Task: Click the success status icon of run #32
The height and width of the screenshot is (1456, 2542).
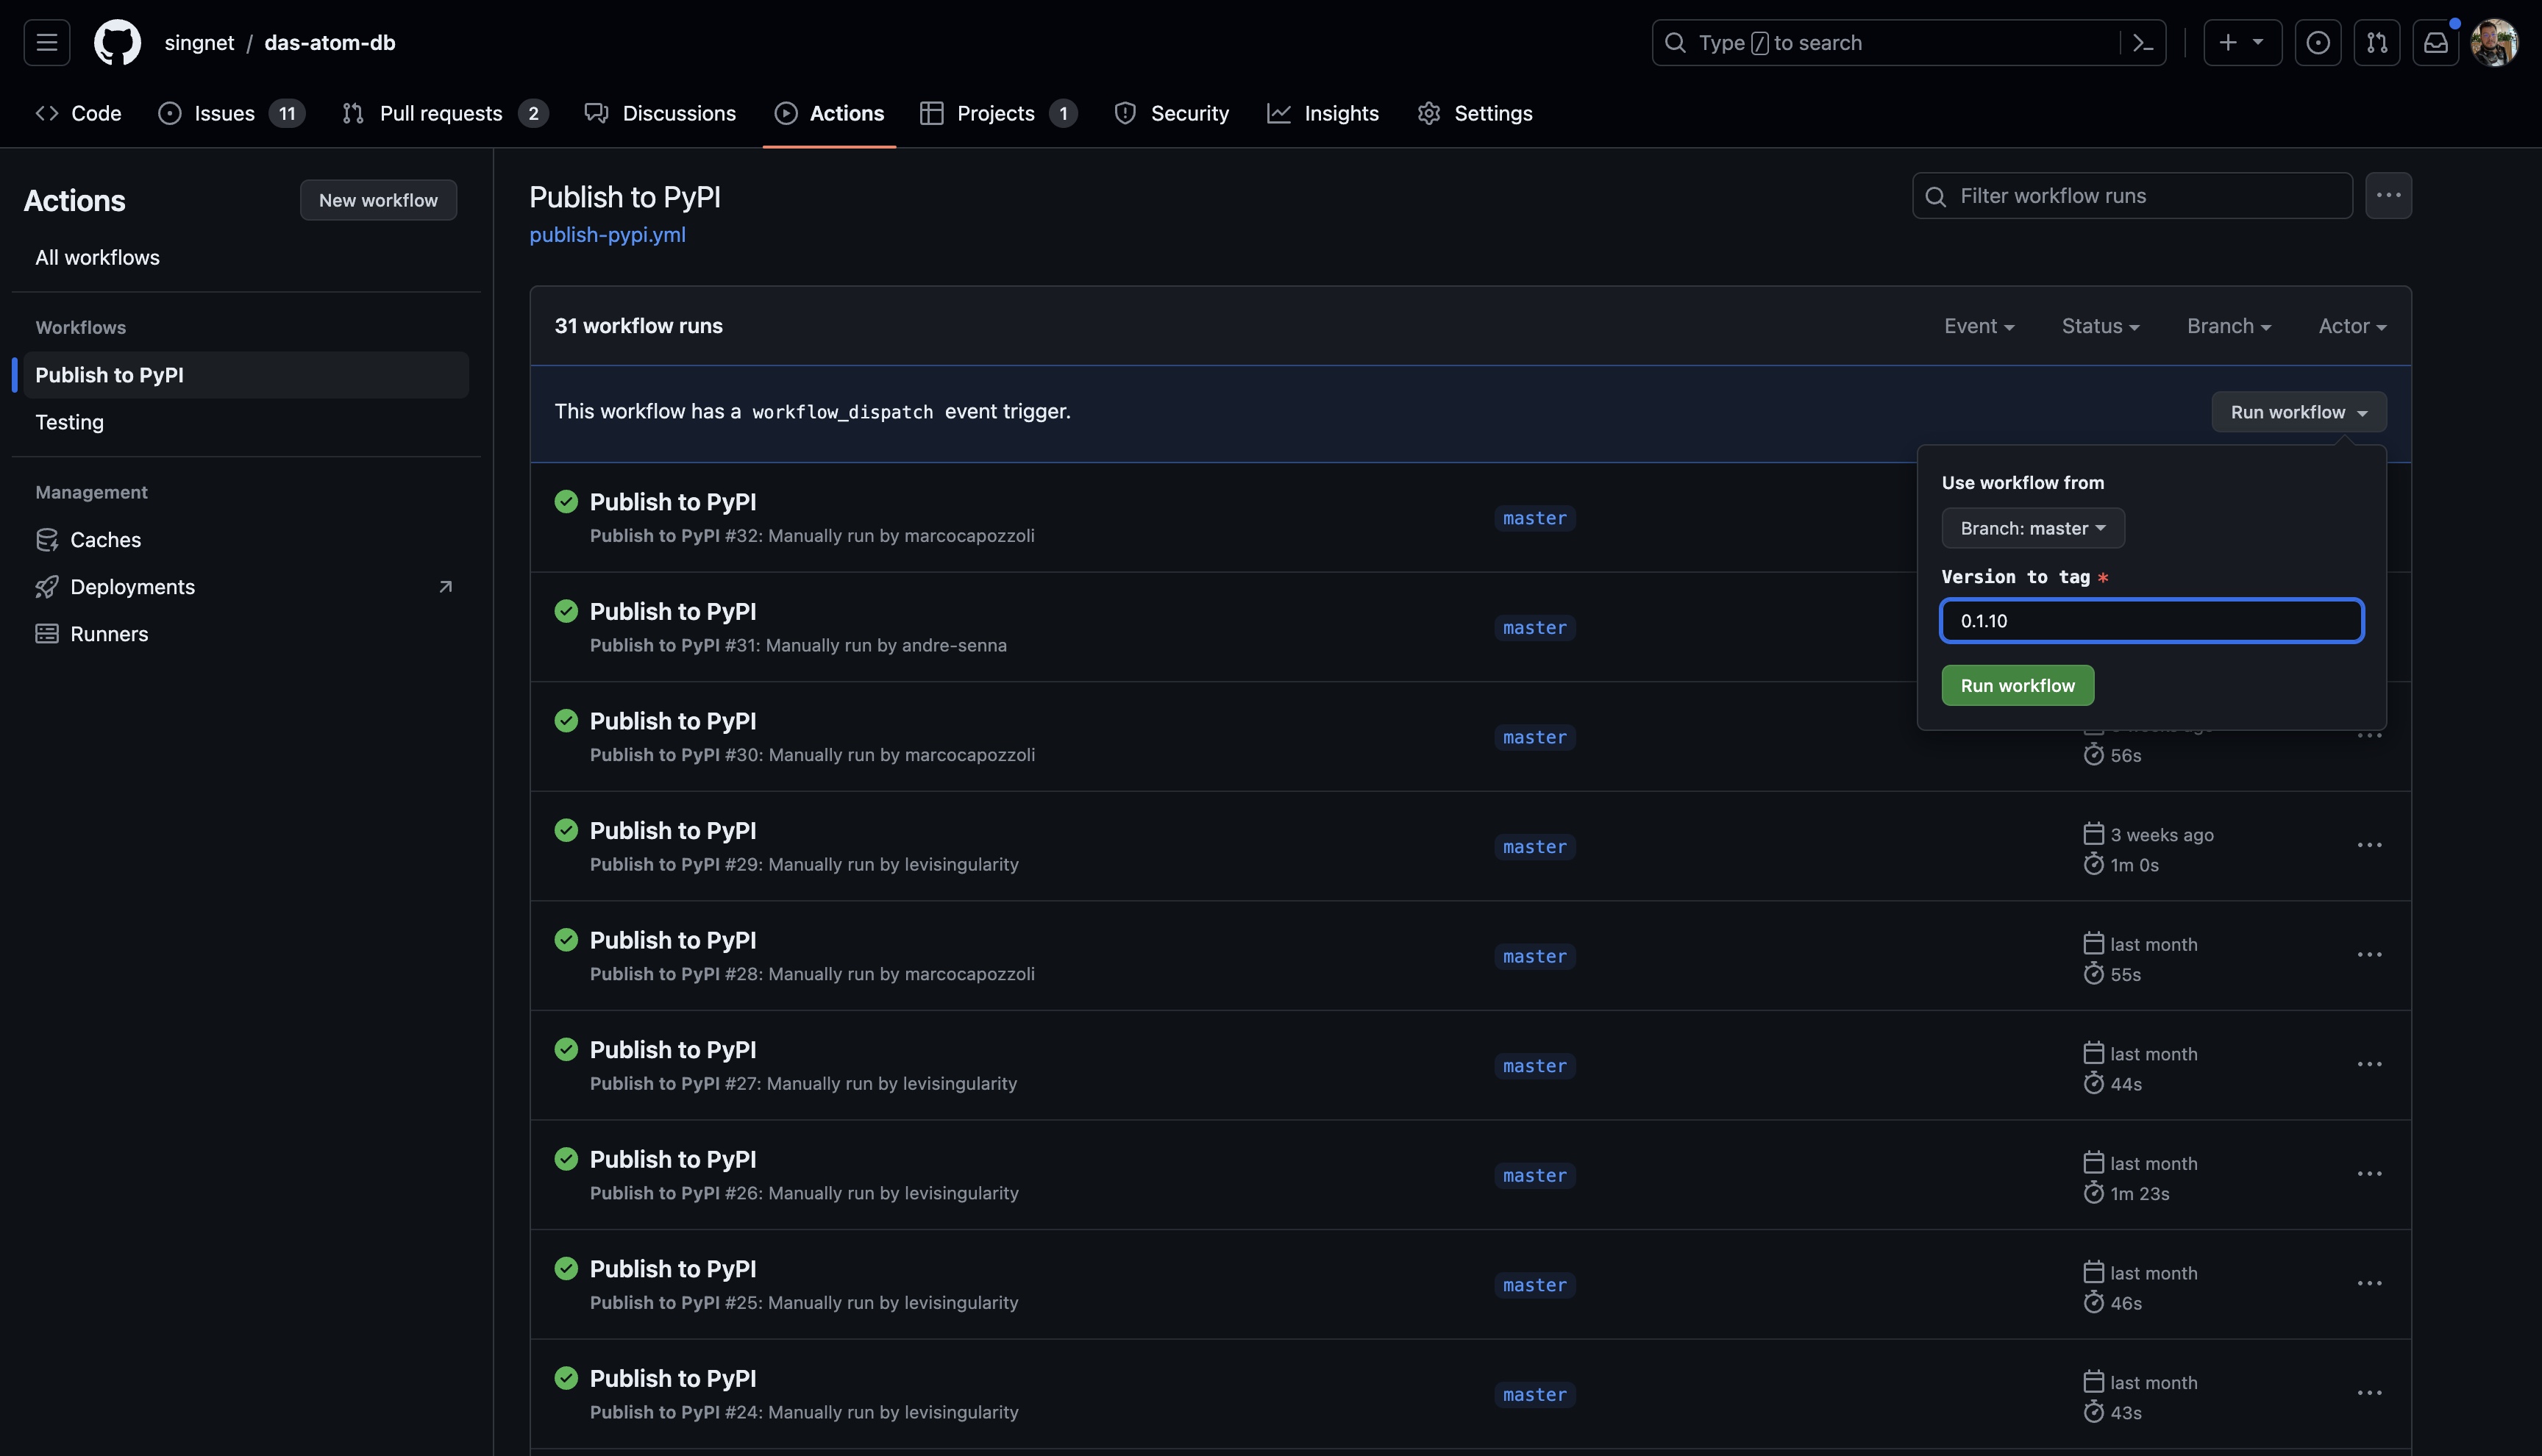Action: click(566, 502)
